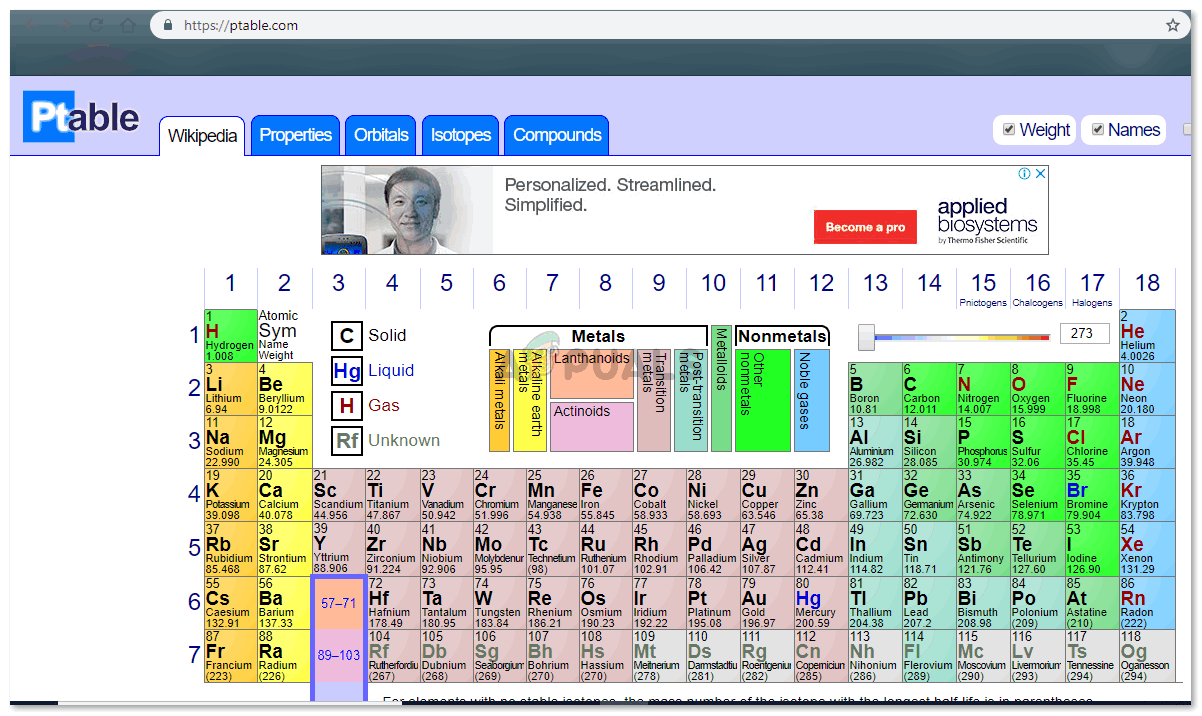The height and width of the screenshot is (716, 1202).
Task: Highlight the Alkali metals category
Action: (x=499, y=400)
